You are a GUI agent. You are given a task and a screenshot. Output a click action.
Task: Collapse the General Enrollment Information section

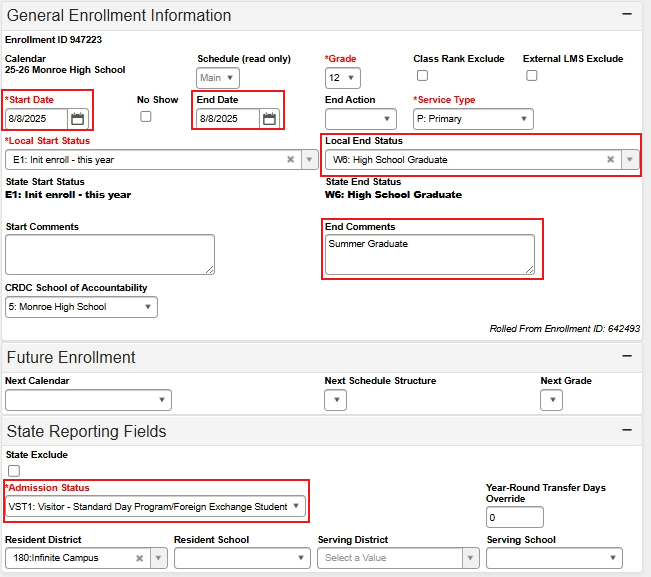click(x=627, y=15)
